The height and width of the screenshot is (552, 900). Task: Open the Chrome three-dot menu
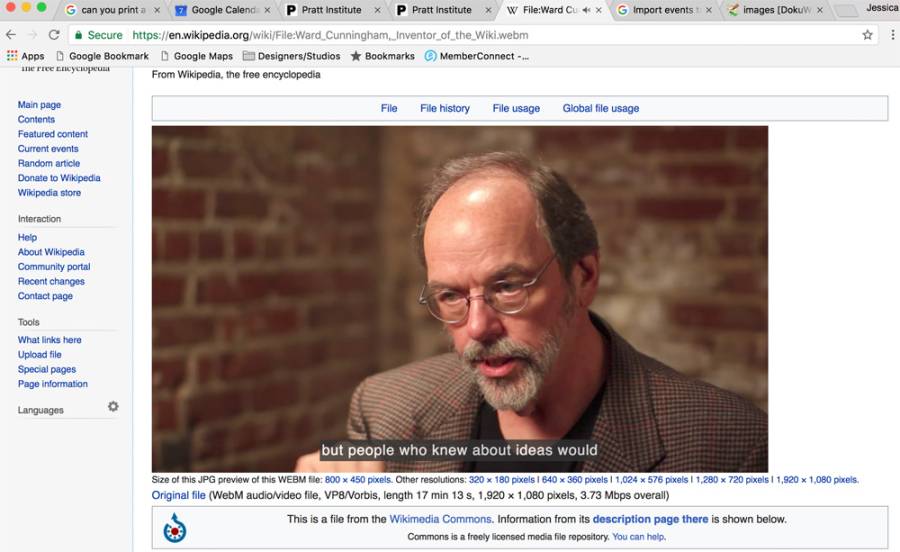click(892, 35)
